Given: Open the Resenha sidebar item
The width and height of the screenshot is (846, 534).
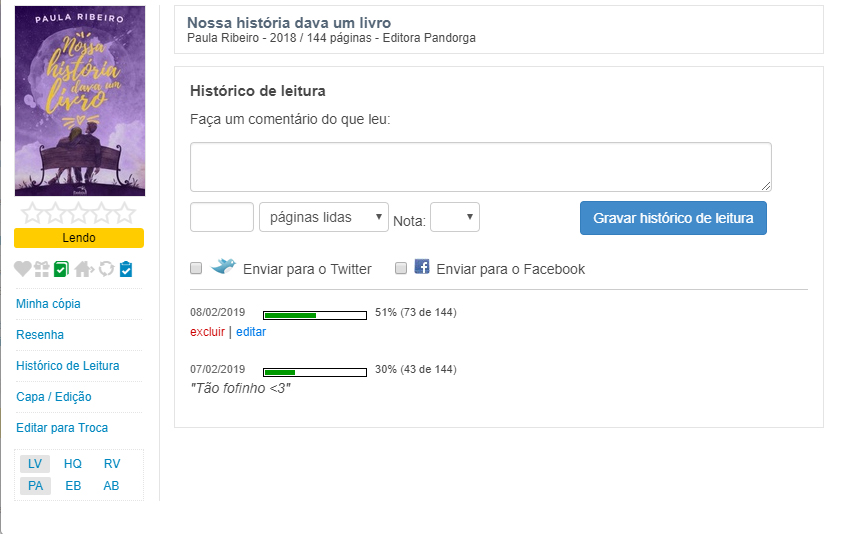Looking at the screenshot, I should (x=40, y=335).
